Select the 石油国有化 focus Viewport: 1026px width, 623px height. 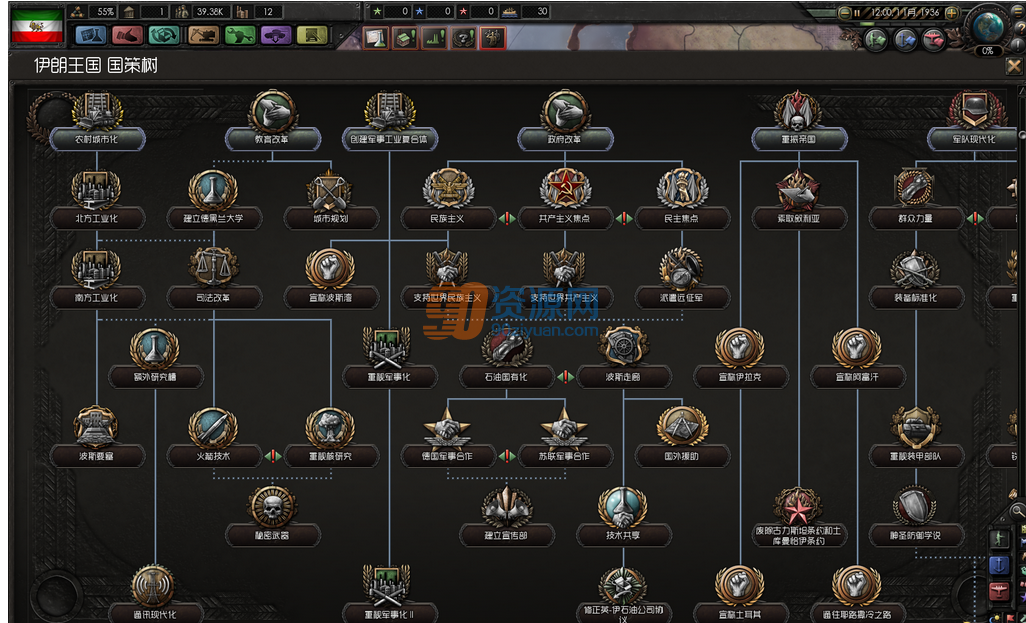click(x=507, y=359)
